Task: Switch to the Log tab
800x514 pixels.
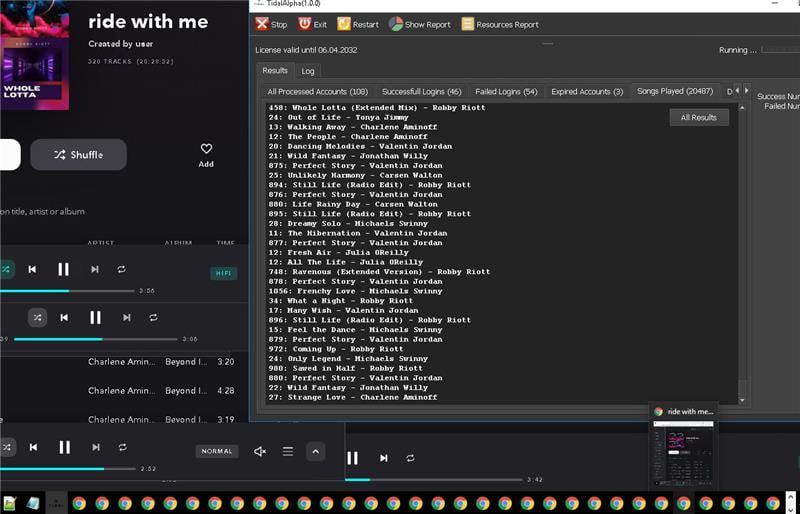Action: (308, 71)
